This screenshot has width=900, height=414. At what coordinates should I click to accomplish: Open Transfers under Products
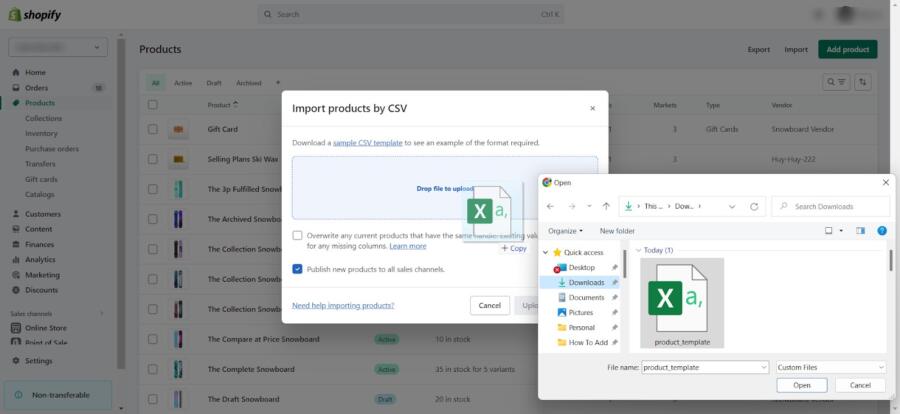coord(40,164)
